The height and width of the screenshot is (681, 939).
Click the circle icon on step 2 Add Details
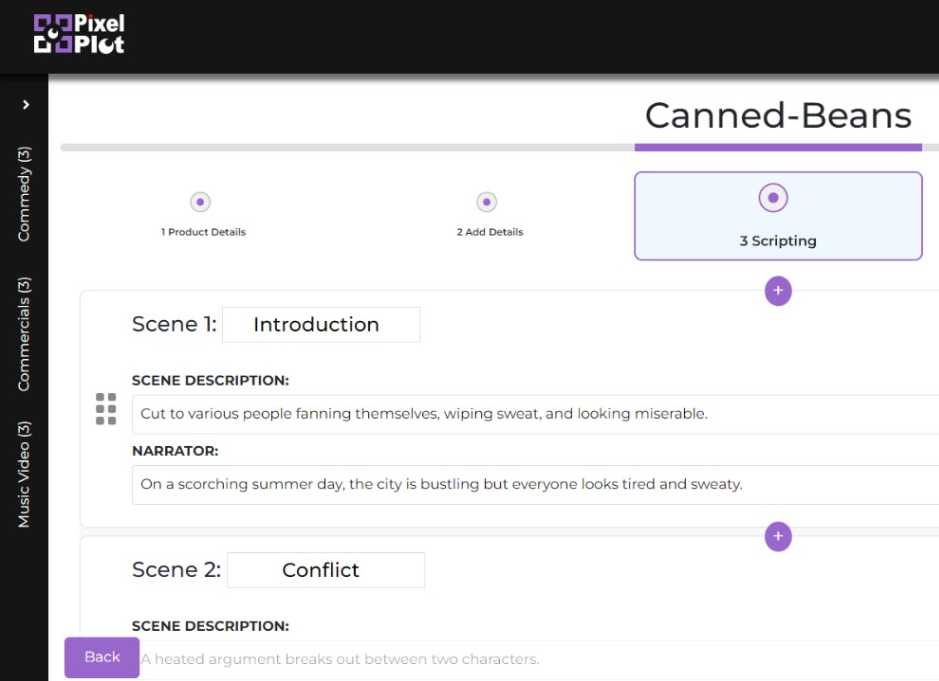[x=487, y=201]
